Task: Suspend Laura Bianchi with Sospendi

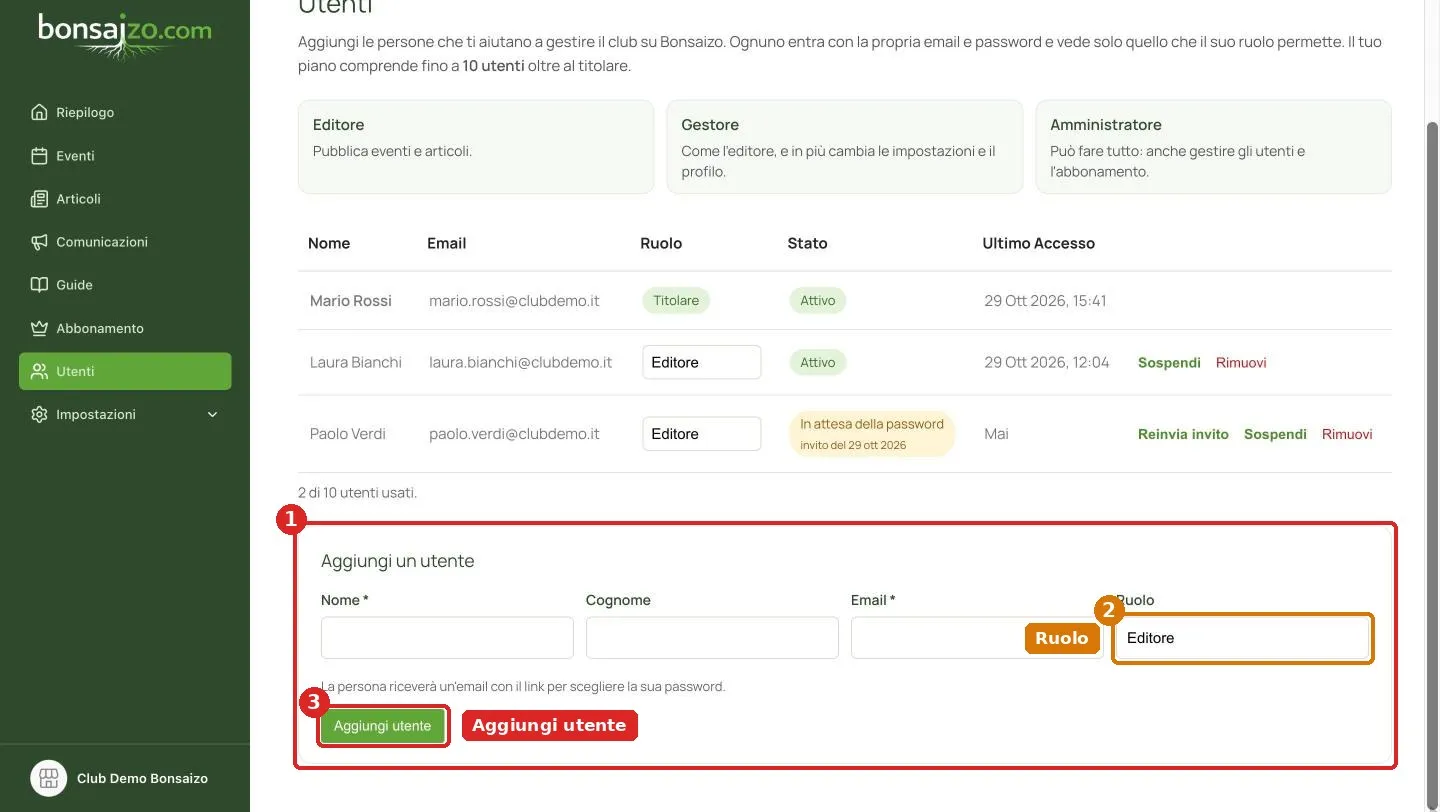Action: tap(1169, 363)
